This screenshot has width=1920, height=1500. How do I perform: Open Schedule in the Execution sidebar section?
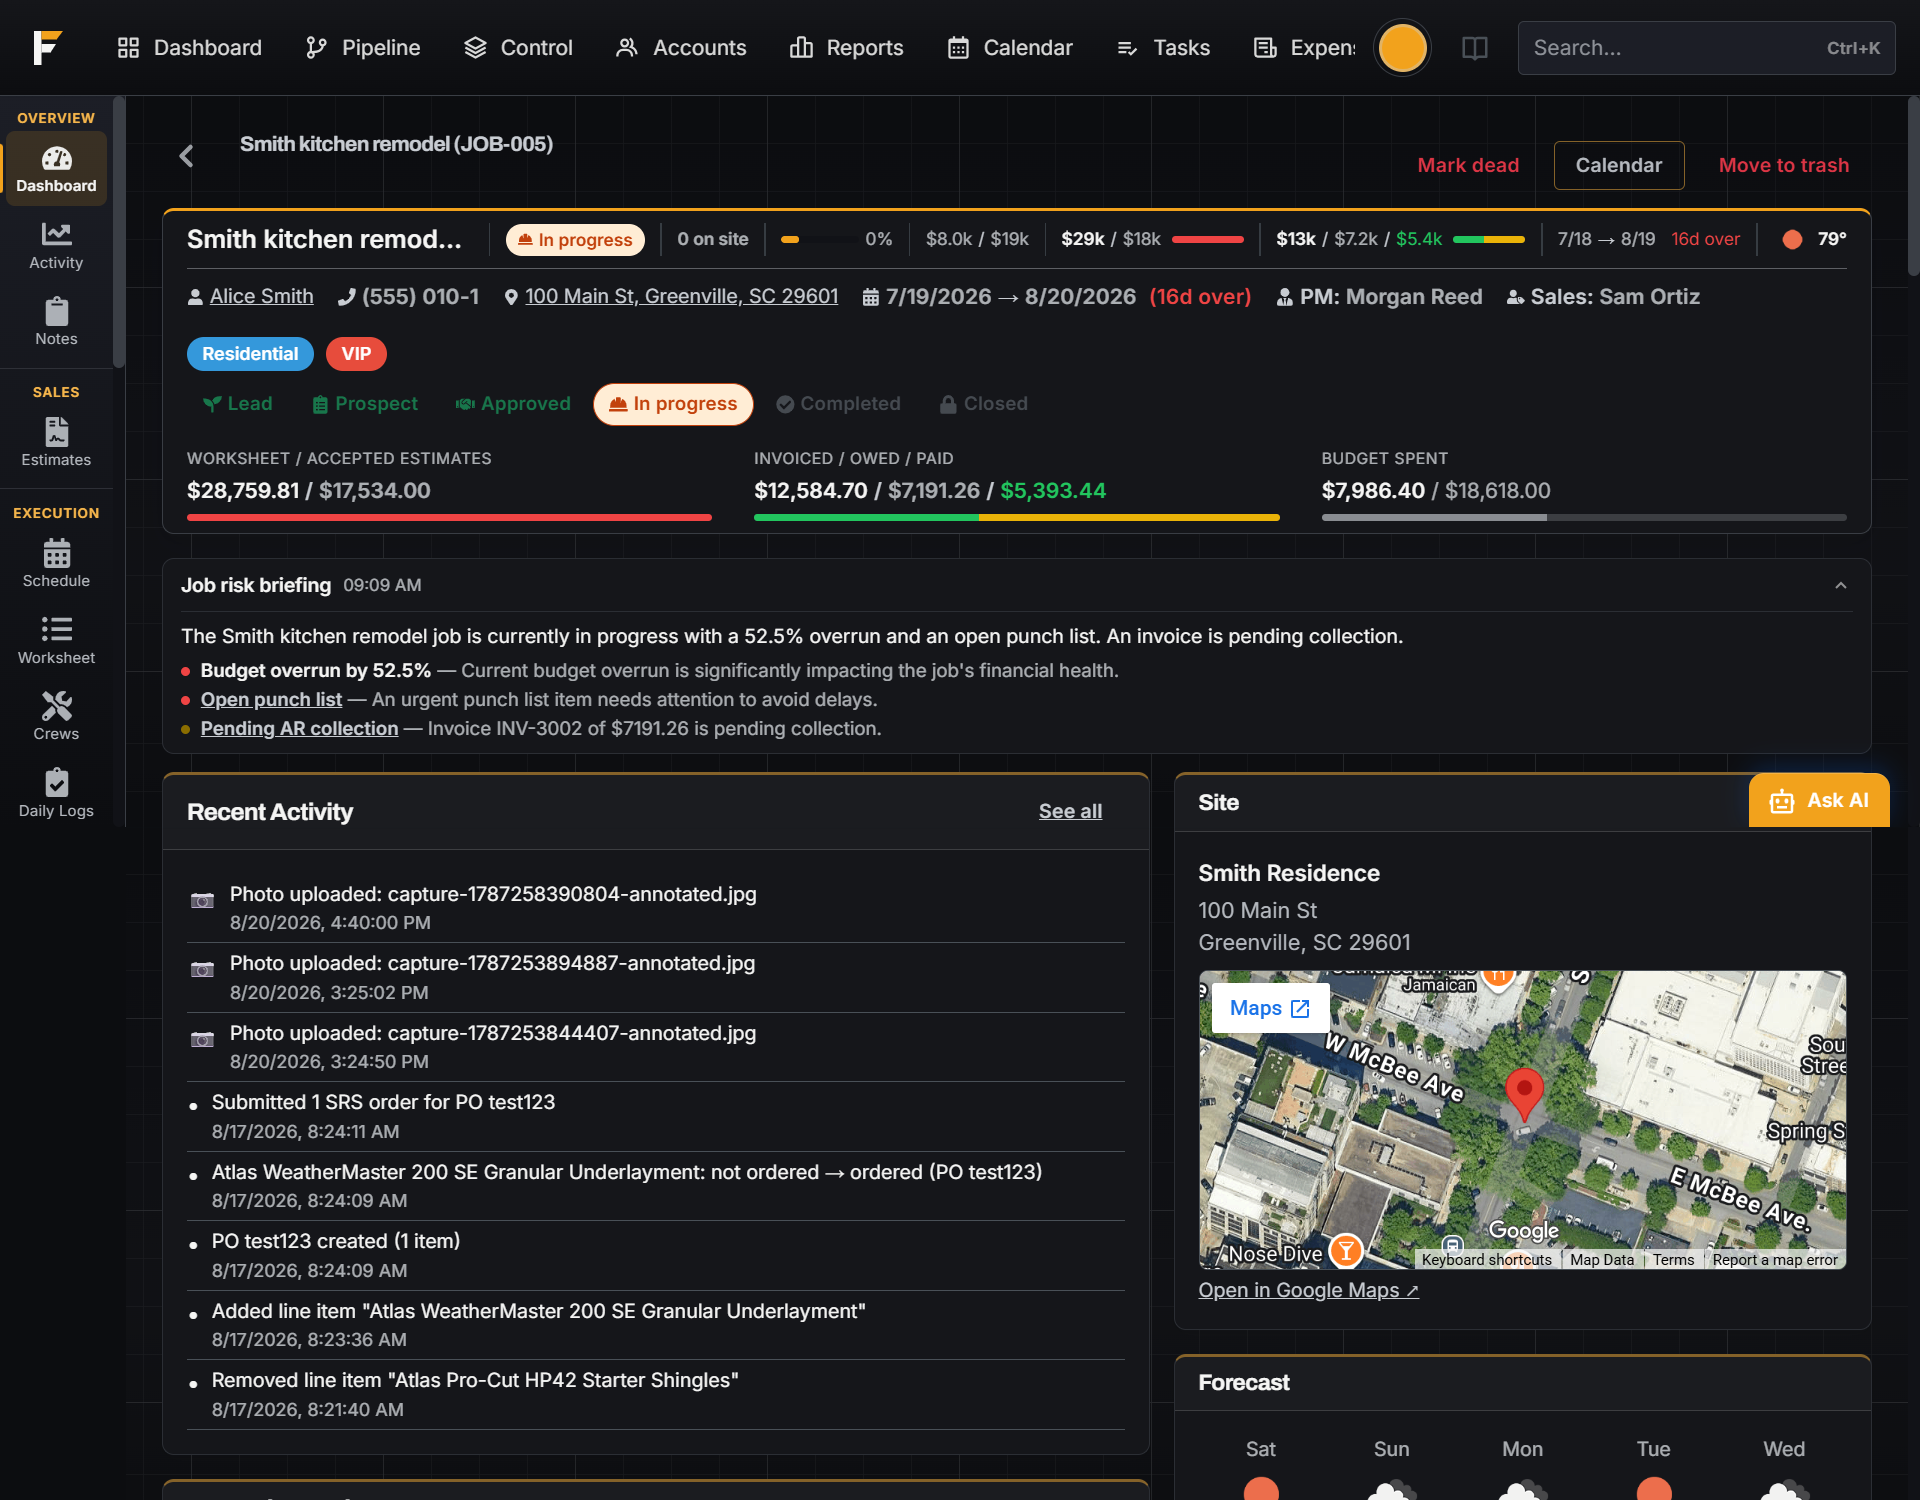(56, 564)
